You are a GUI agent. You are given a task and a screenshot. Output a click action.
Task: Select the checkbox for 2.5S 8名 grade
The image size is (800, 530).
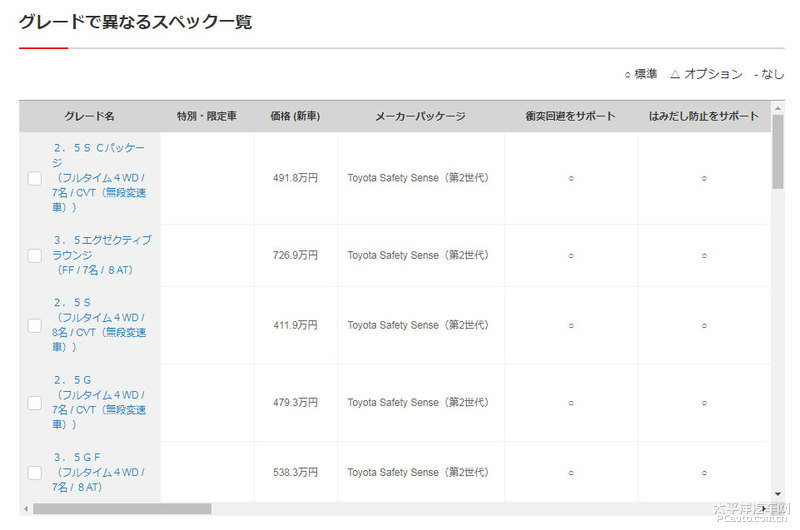pyautogui.click(x=34, y=325)
